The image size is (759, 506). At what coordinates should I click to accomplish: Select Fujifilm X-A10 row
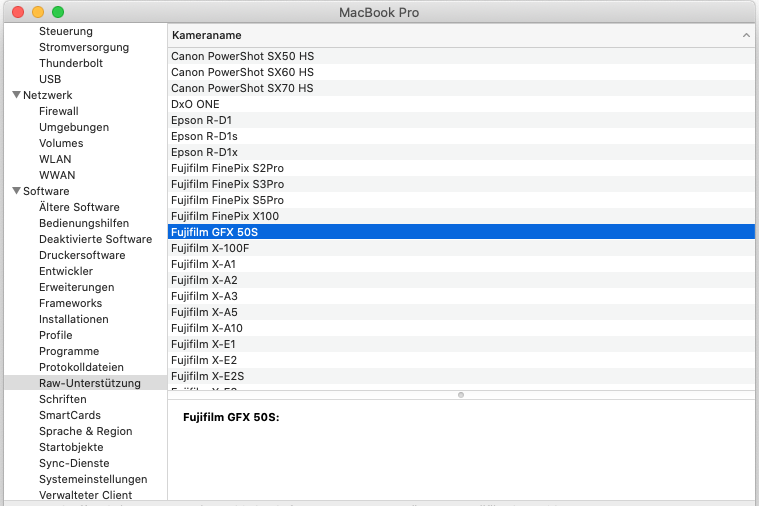coord(461,327)
